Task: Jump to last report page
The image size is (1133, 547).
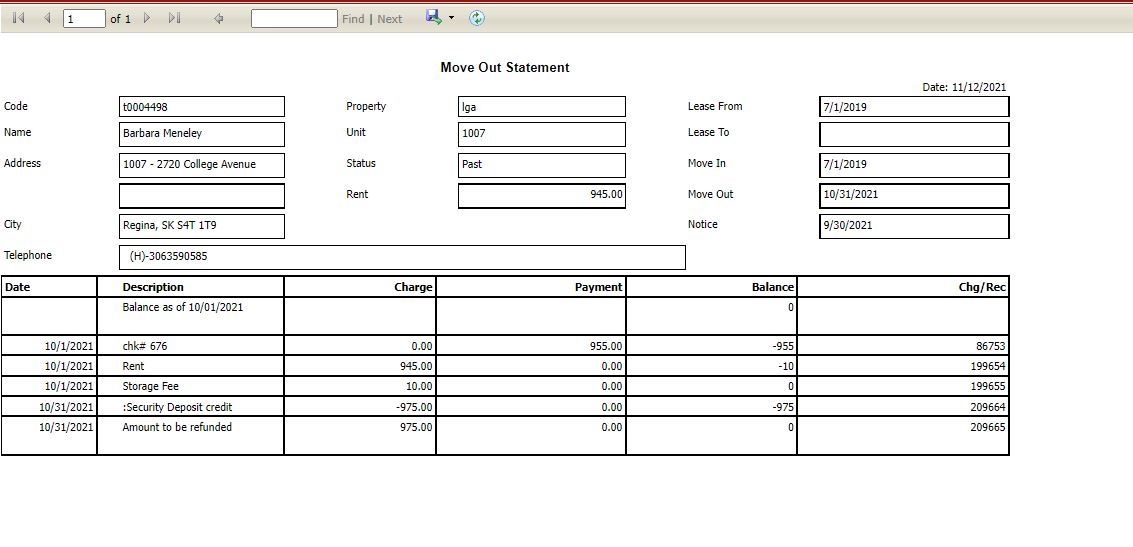Action: coord(174,18)
